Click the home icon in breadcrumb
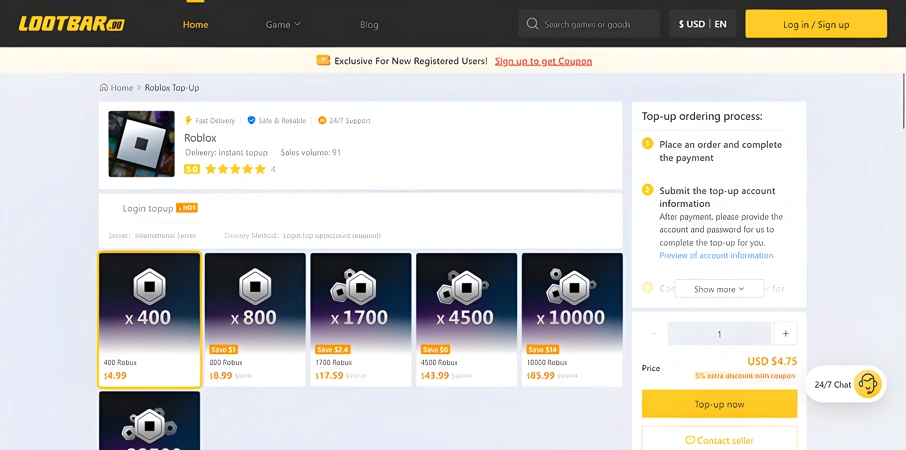The image size is (906, 450). click(x=104, y=88)
